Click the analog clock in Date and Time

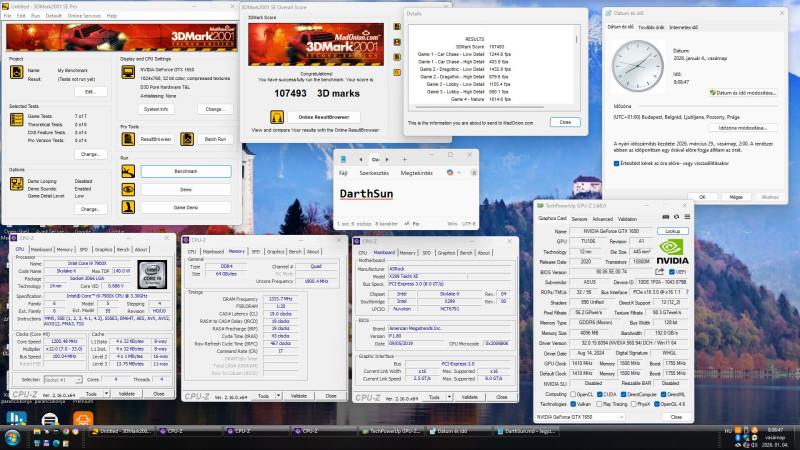(637, 66)
